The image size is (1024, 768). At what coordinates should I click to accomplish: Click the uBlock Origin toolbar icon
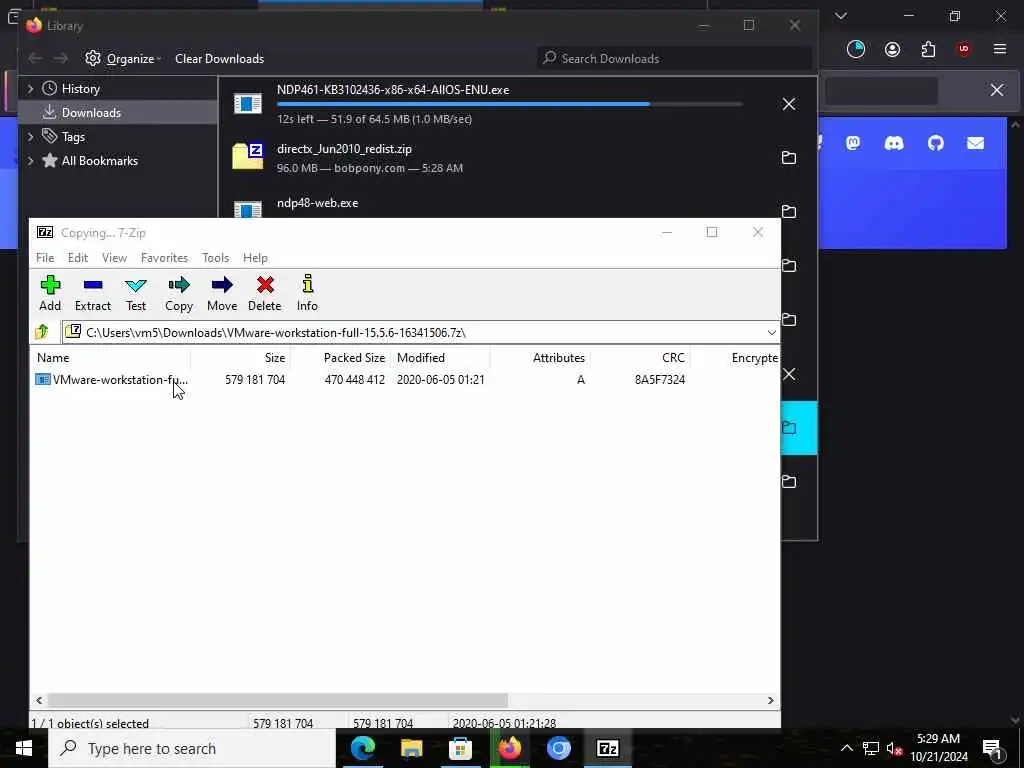click(964, 49)
